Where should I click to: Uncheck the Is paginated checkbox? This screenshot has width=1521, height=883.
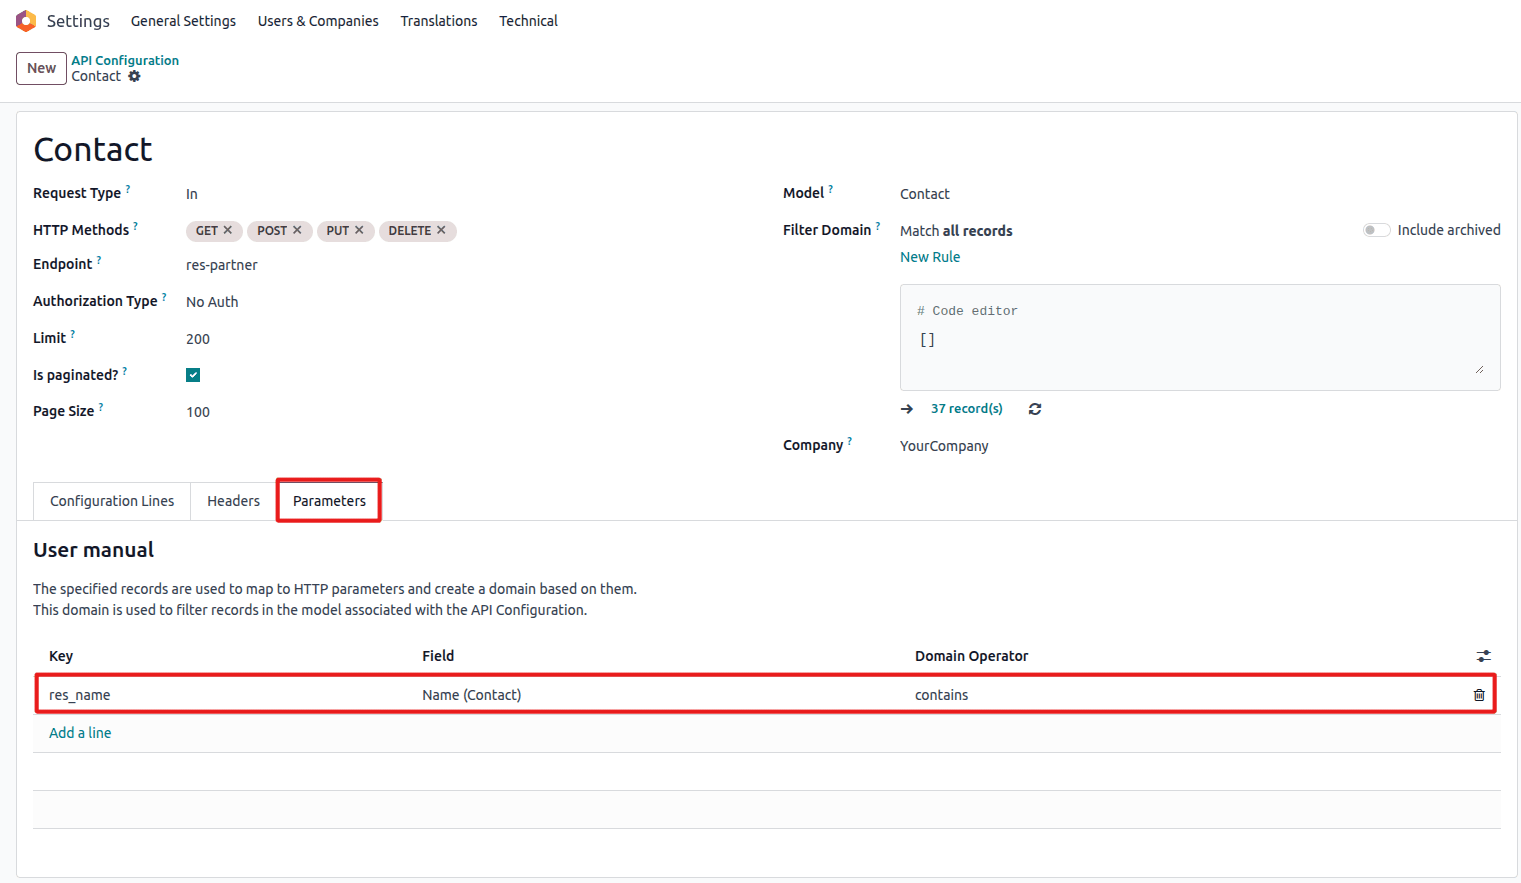pyautogui.click(x=193, y=375)
